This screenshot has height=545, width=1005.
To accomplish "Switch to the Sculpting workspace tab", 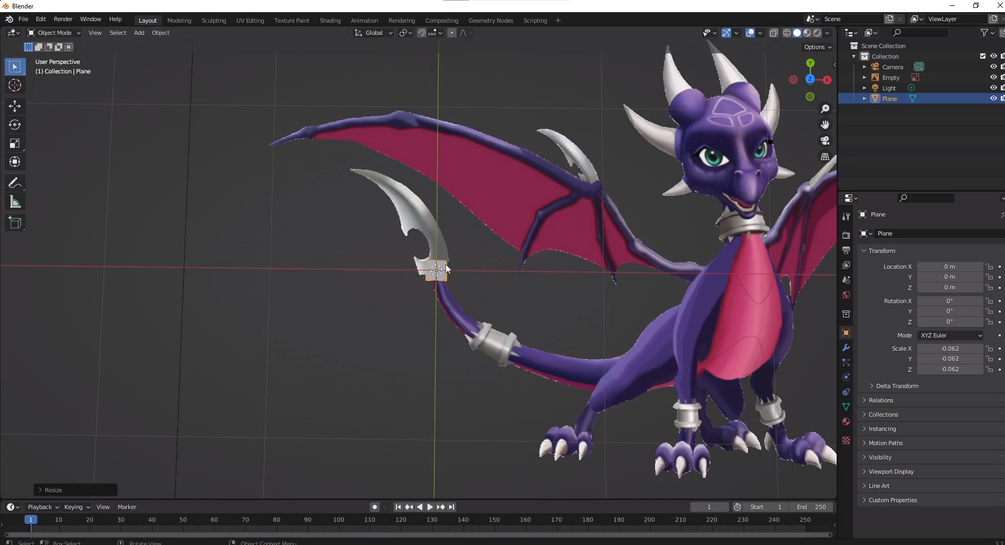I will [213, 21].
